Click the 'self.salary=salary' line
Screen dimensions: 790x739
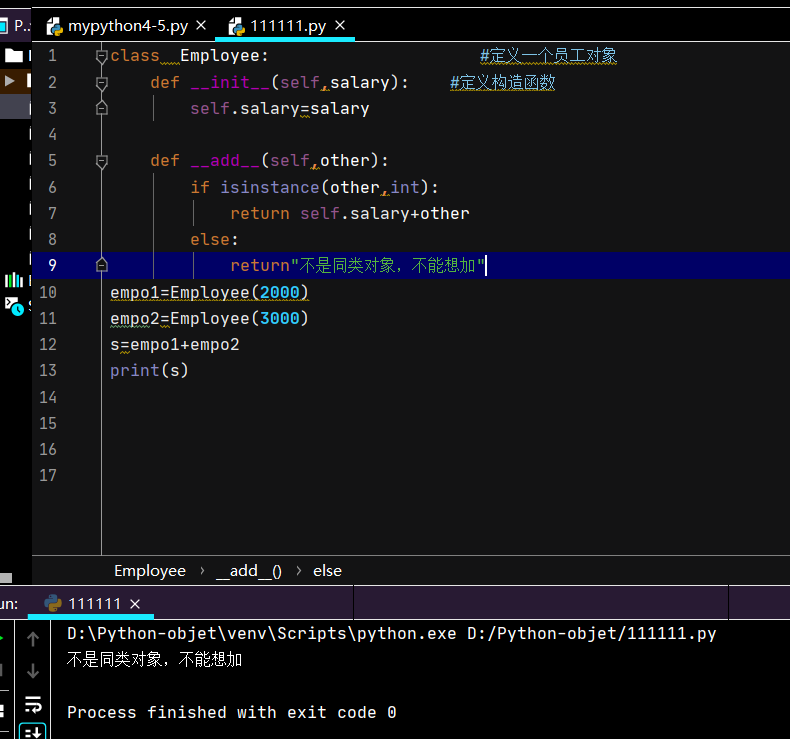pos(280,109)
